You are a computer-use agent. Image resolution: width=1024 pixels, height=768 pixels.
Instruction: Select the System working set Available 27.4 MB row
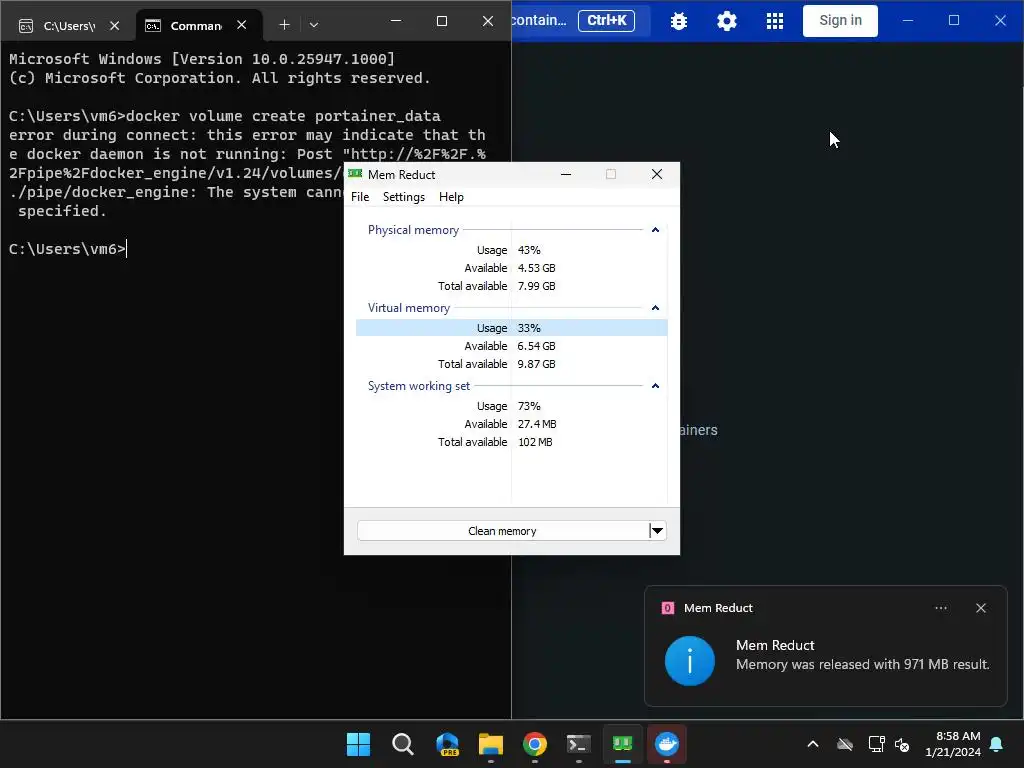(511, 424)
